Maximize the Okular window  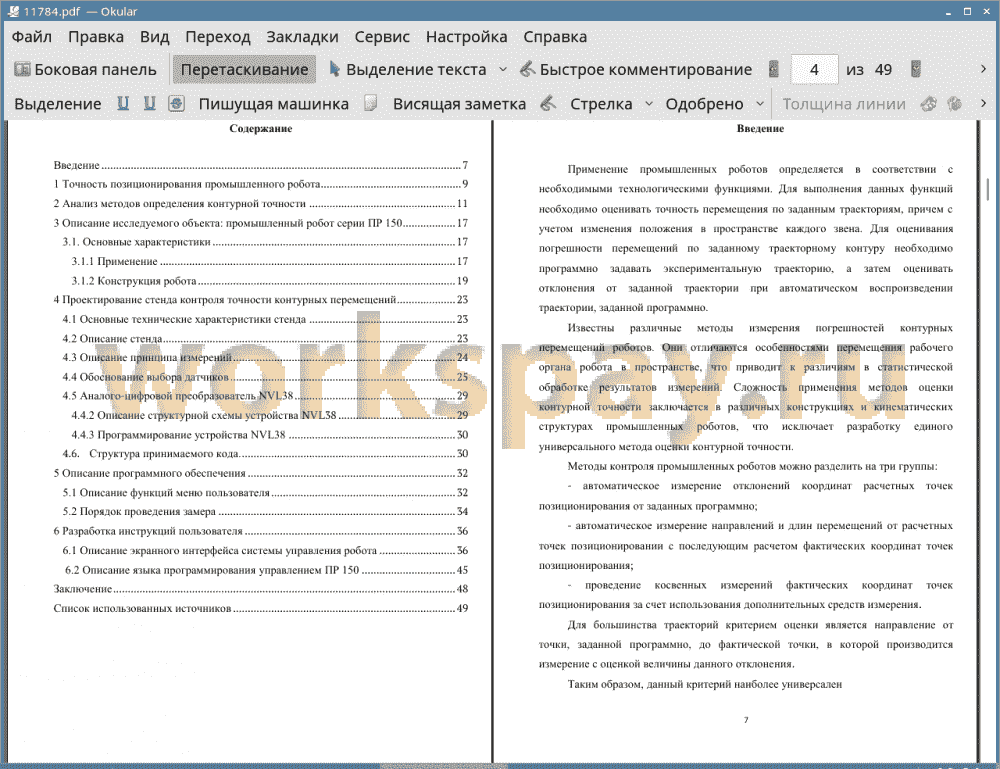(967, 11)
